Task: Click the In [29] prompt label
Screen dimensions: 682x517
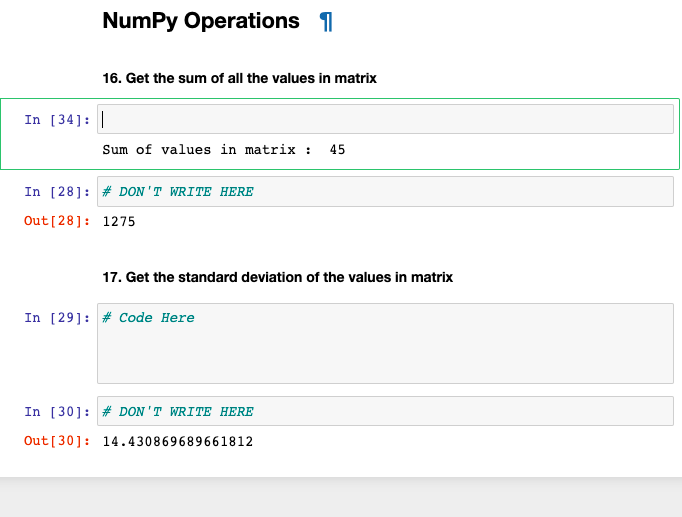Action: (x=57, y=318)
